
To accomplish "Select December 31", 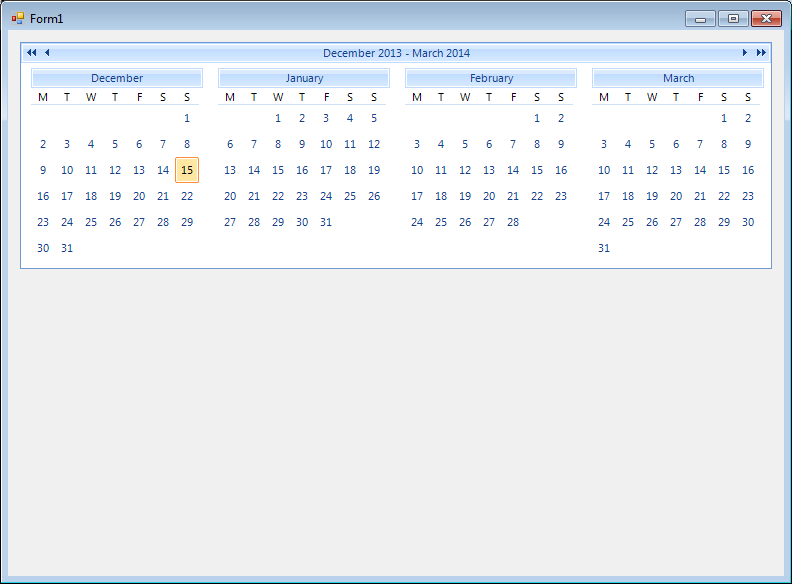I will click(x=67, y=248).
